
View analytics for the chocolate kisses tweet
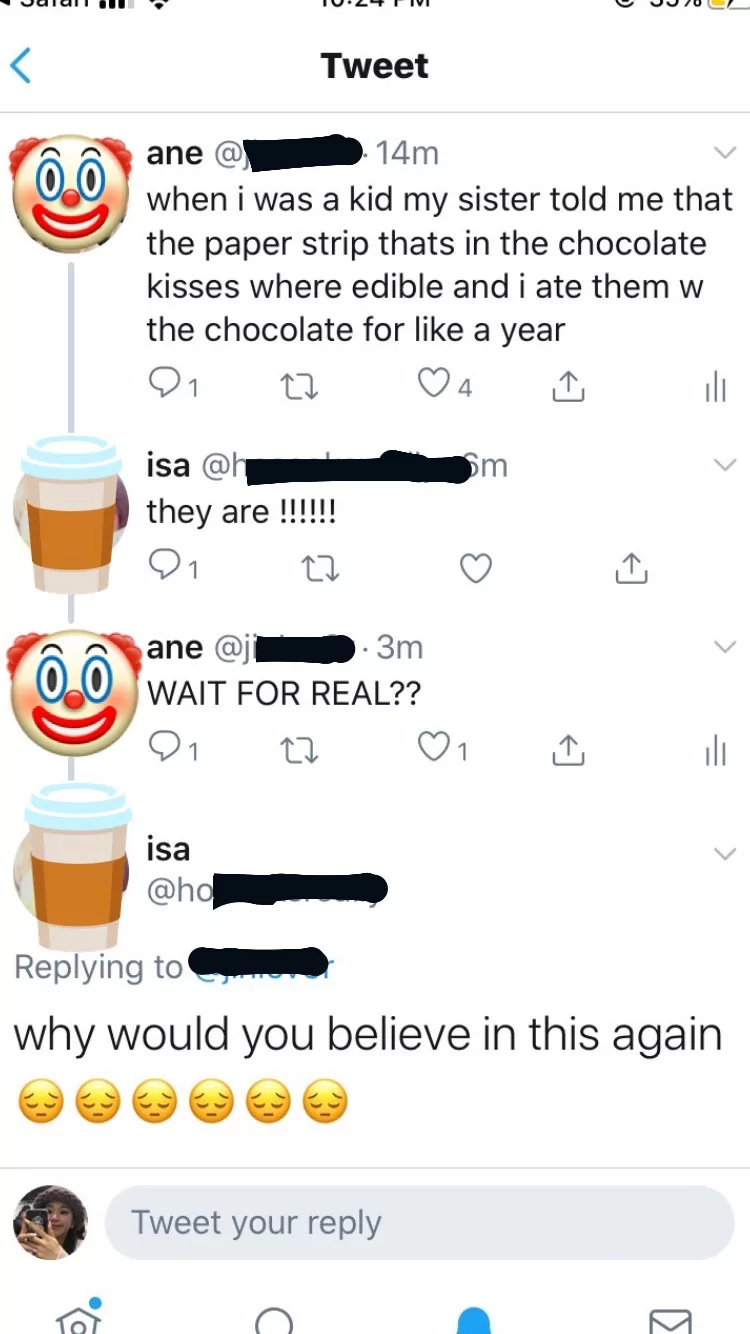click(x=714, y=386)
